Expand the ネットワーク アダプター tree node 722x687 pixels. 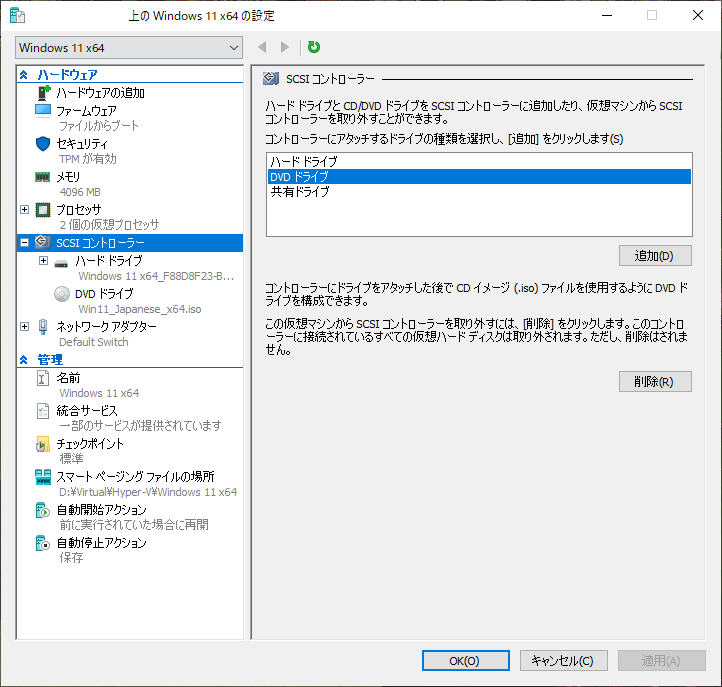point(24,326)
